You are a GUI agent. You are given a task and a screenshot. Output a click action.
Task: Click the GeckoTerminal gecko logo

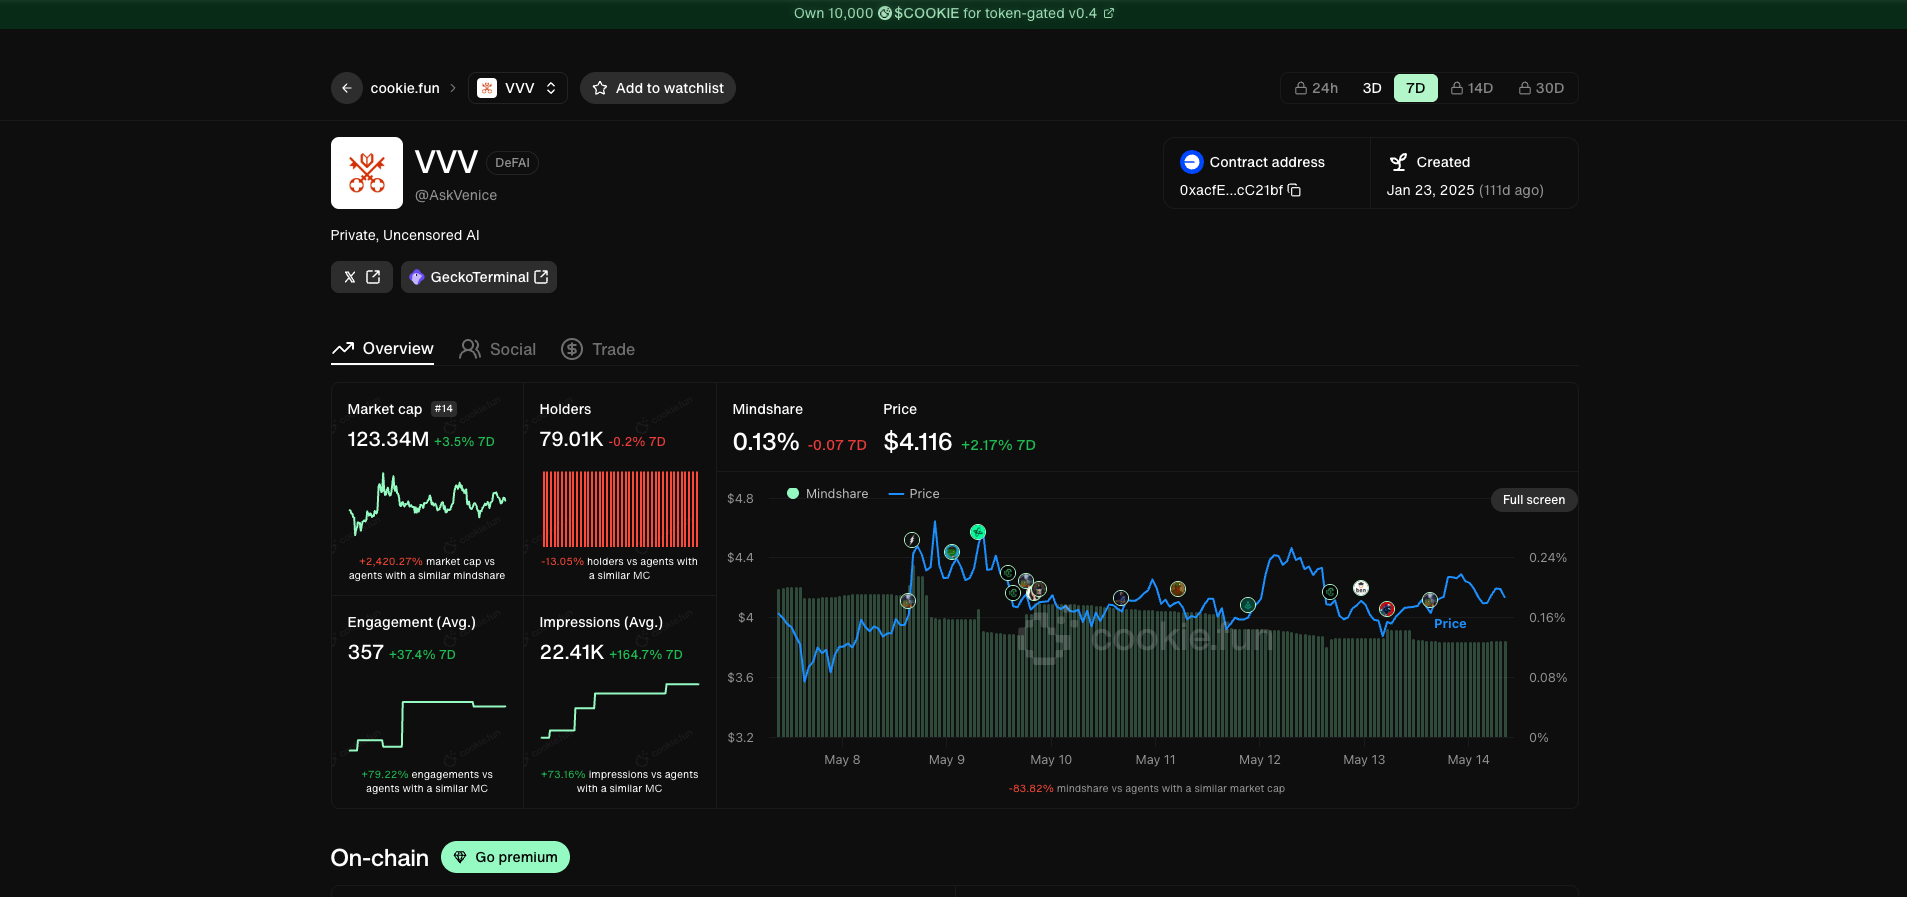pos(417,278)
